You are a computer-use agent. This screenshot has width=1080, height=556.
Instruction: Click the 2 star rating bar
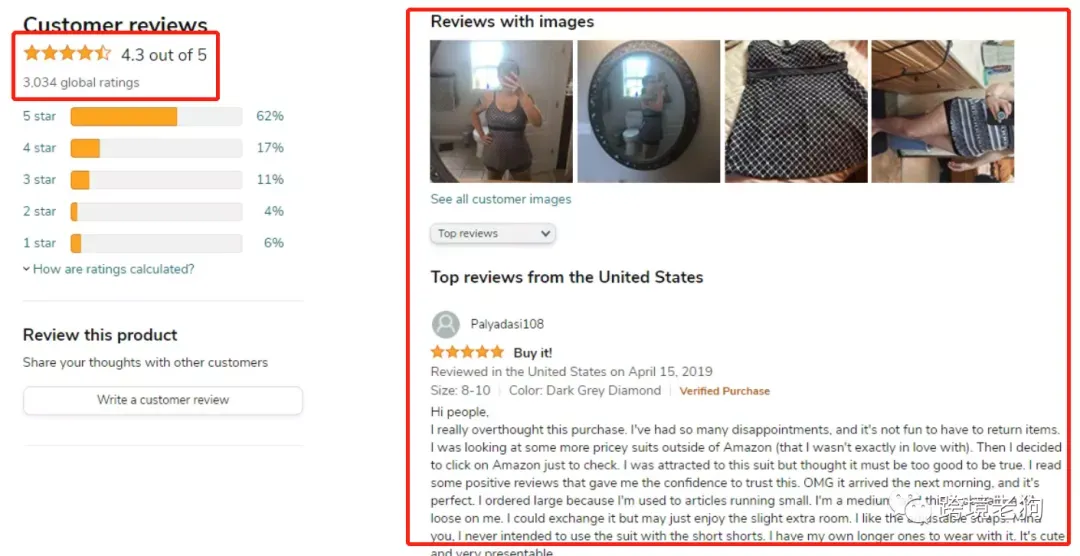coord(156,212)
